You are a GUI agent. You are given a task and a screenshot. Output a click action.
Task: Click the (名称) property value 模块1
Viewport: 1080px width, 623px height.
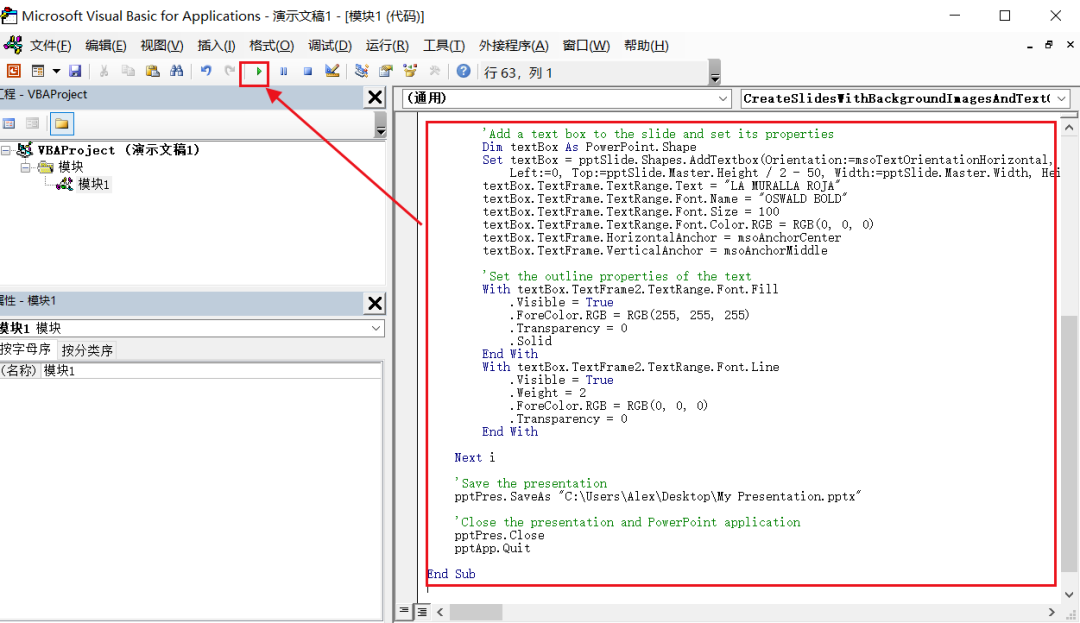(x=211, y=370)
